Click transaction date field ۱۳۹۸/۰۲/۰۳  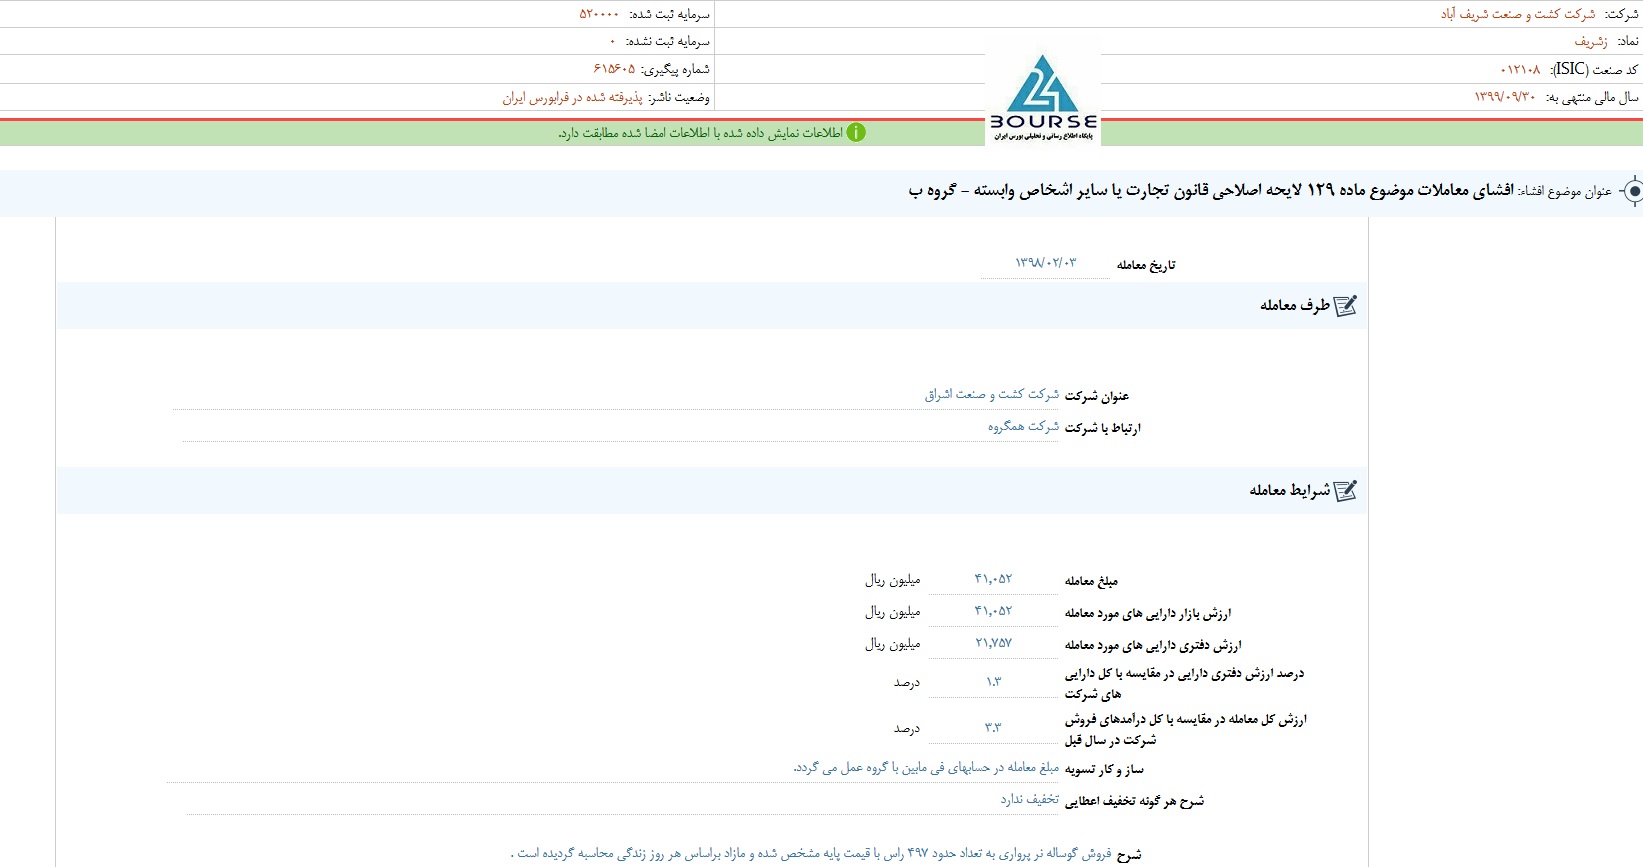click(1045, 263)
